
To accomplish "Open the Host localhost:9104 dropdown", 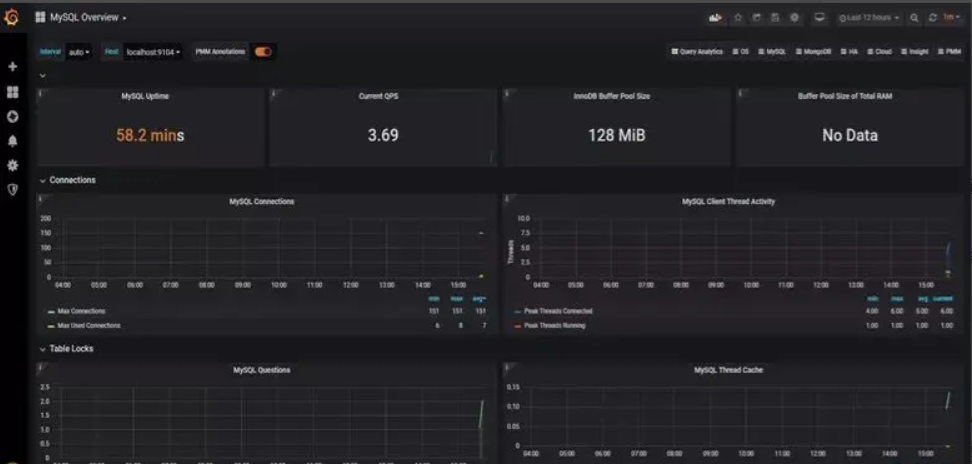I will click(153, 53).
